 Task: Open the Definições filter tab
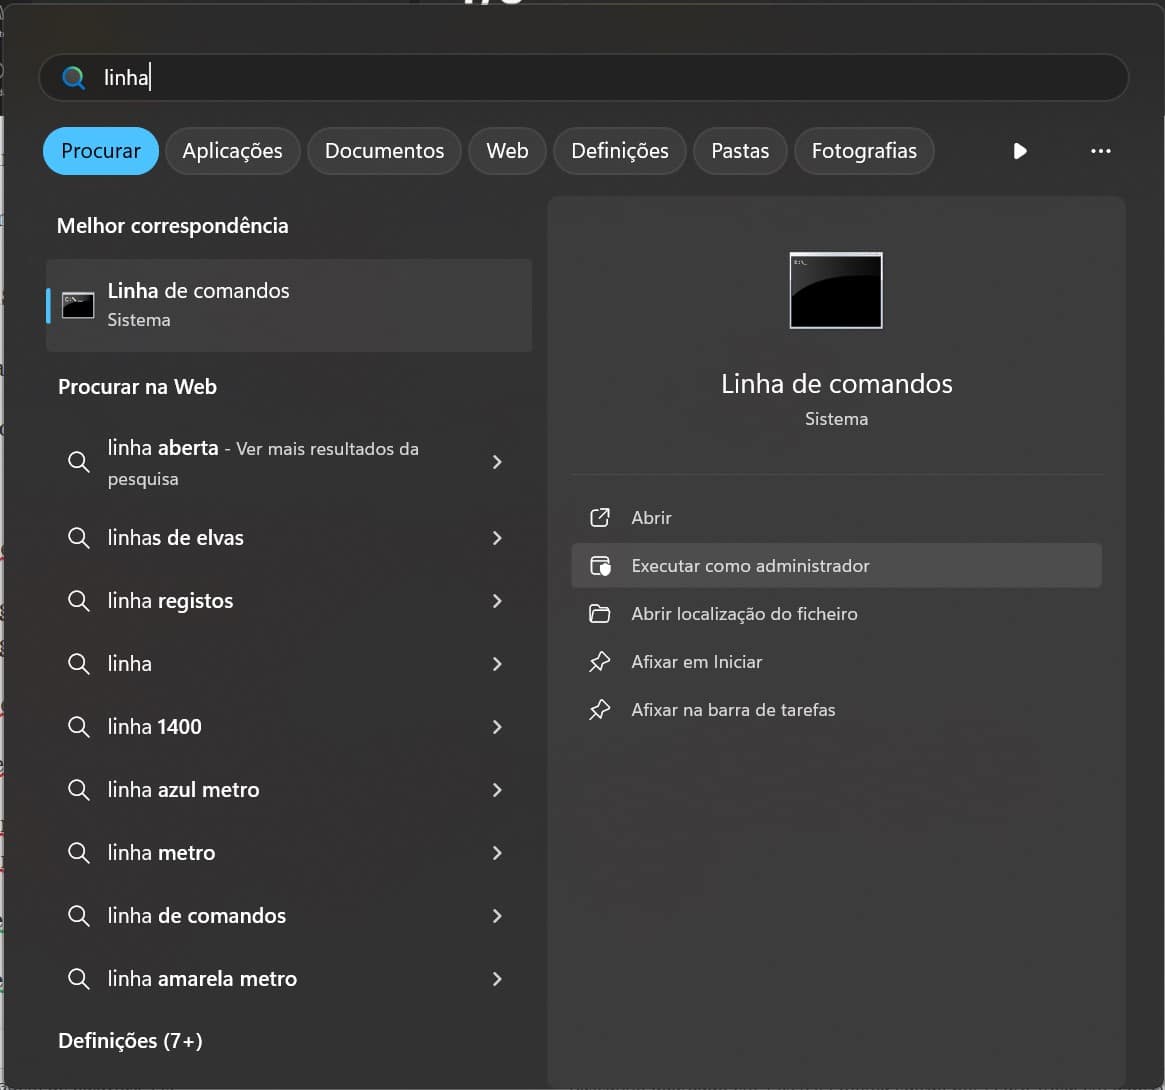click(x=619, y=151)
